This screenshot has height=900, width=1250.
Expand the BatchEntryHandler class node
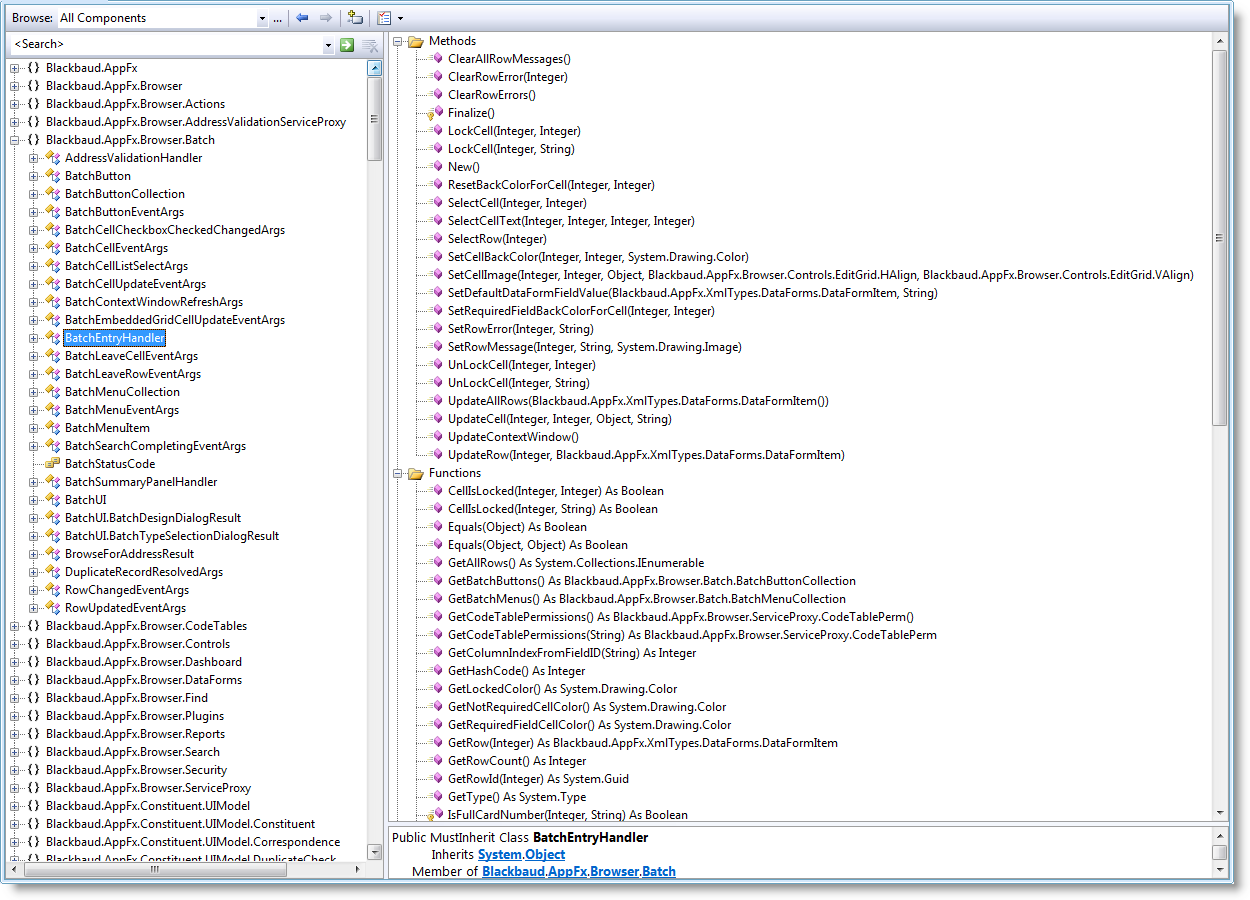(34, 338)
